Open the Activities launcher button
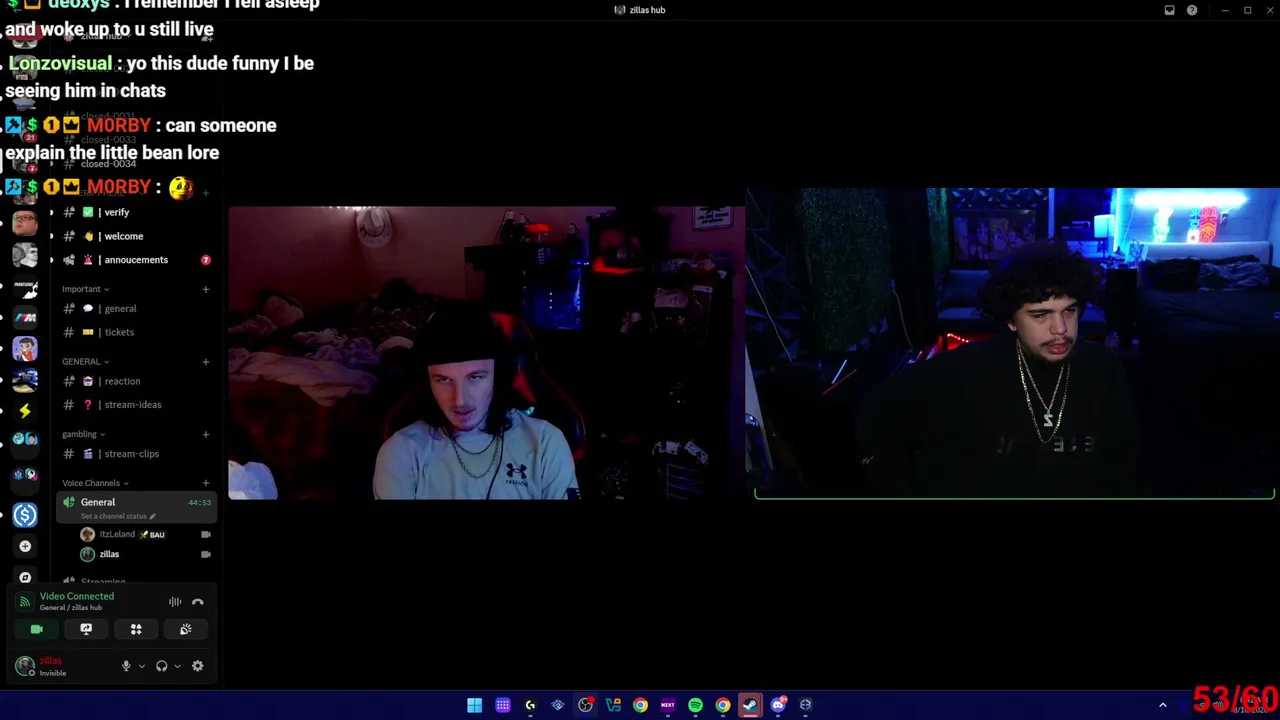The image size is (1280, 720). point(136,629)
